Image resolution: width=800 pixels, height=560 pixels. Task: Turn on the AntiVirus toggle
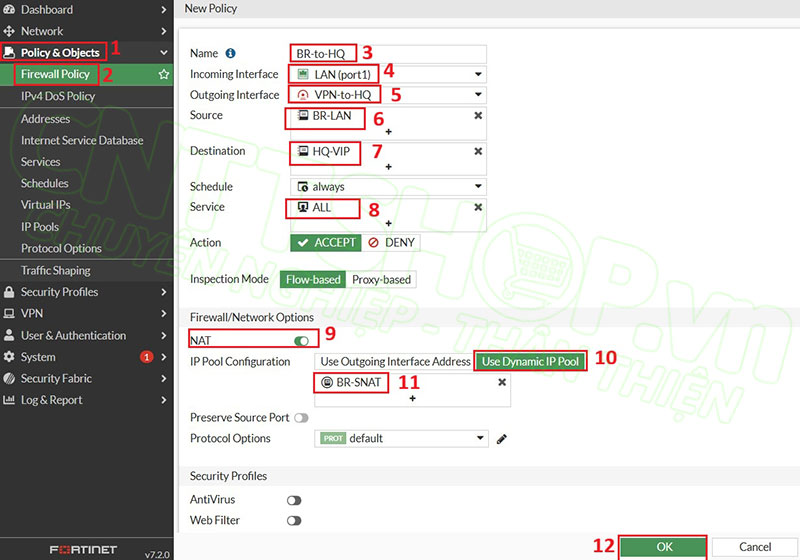(294, 499)
